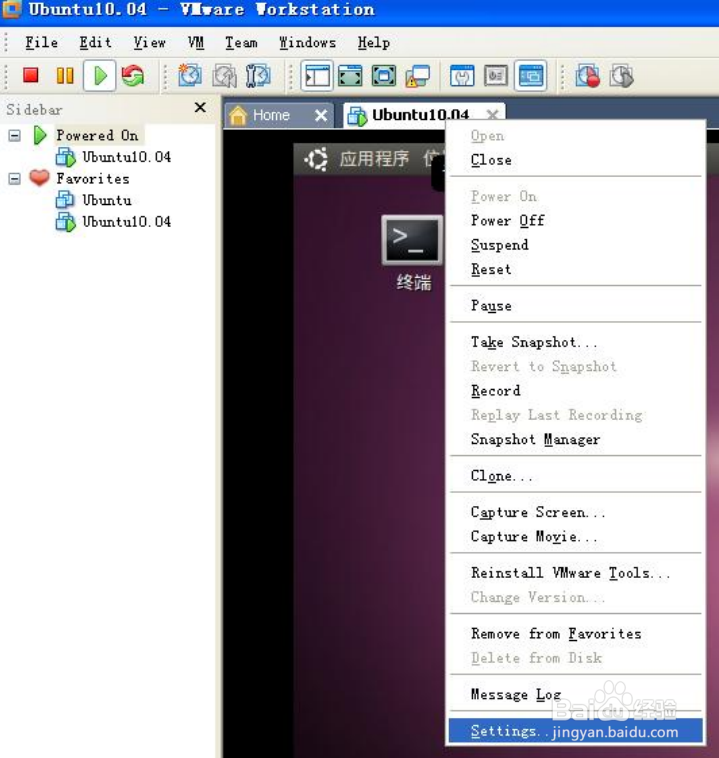Collapse the Powered On tree group

click(15, 135)
